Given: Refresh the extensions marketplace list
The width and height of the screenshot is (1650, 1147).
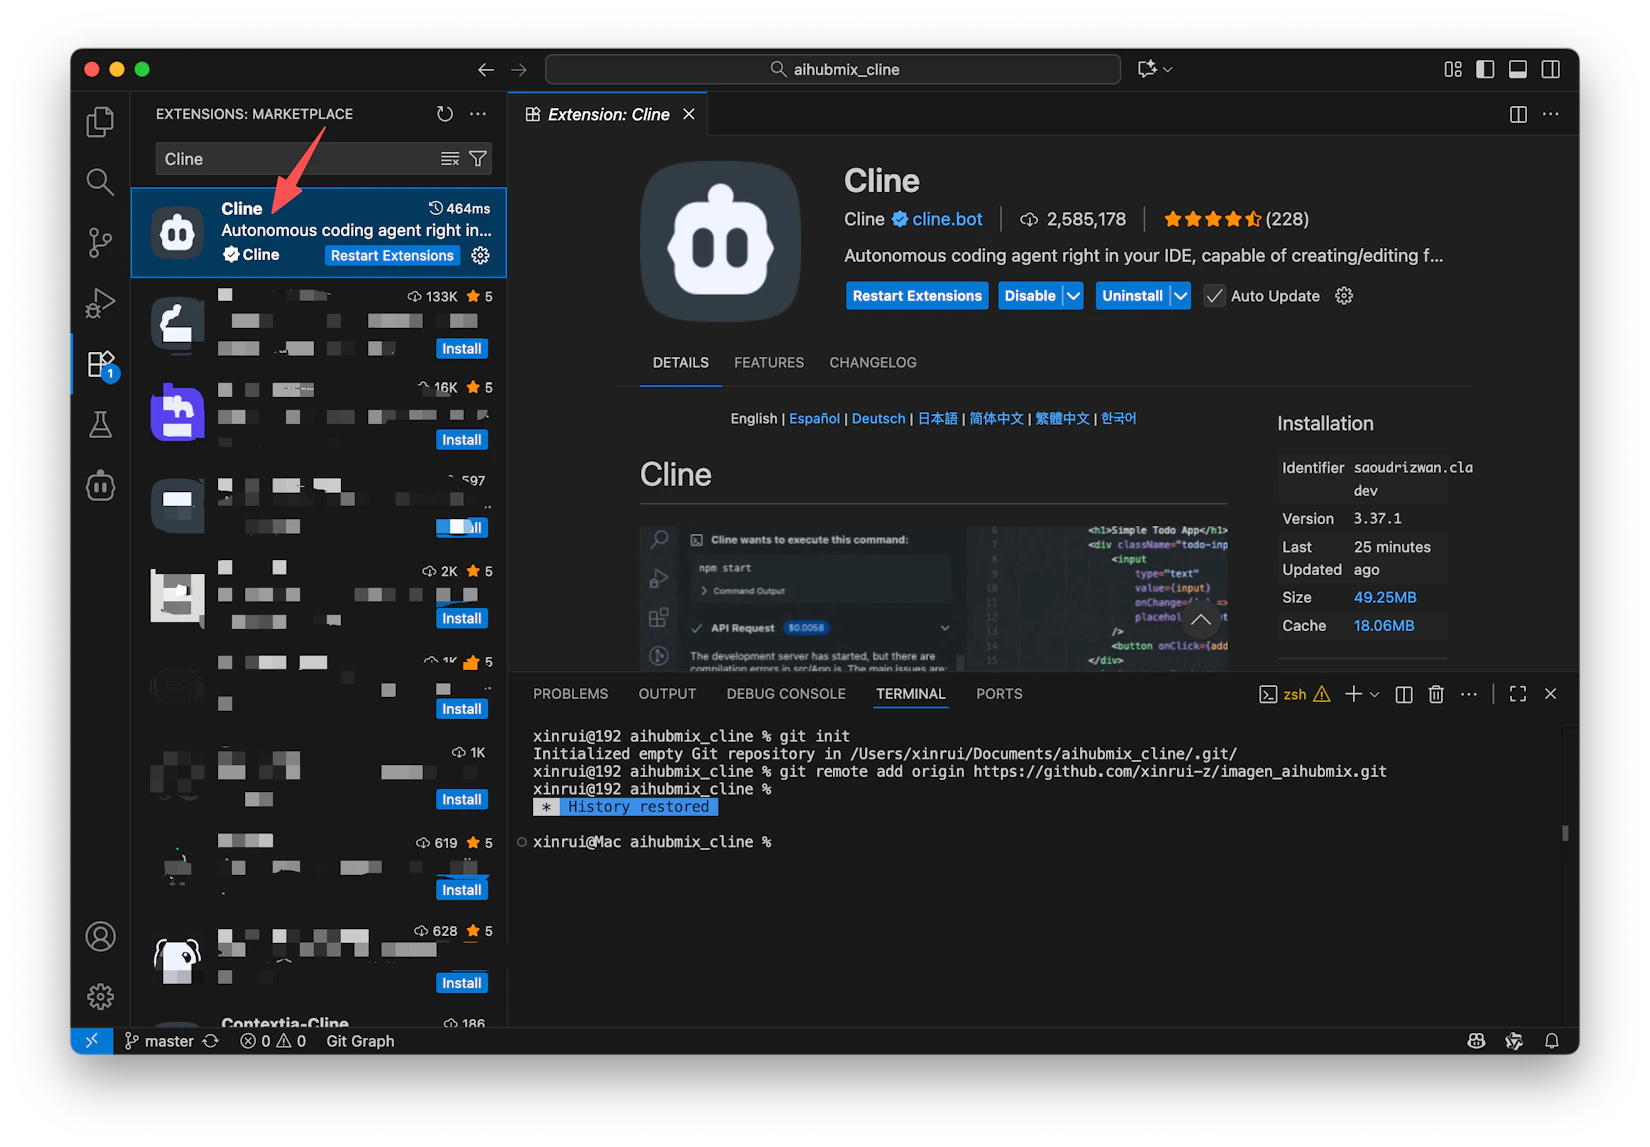Looking at the screenshot, I should [x=445, y=114].
